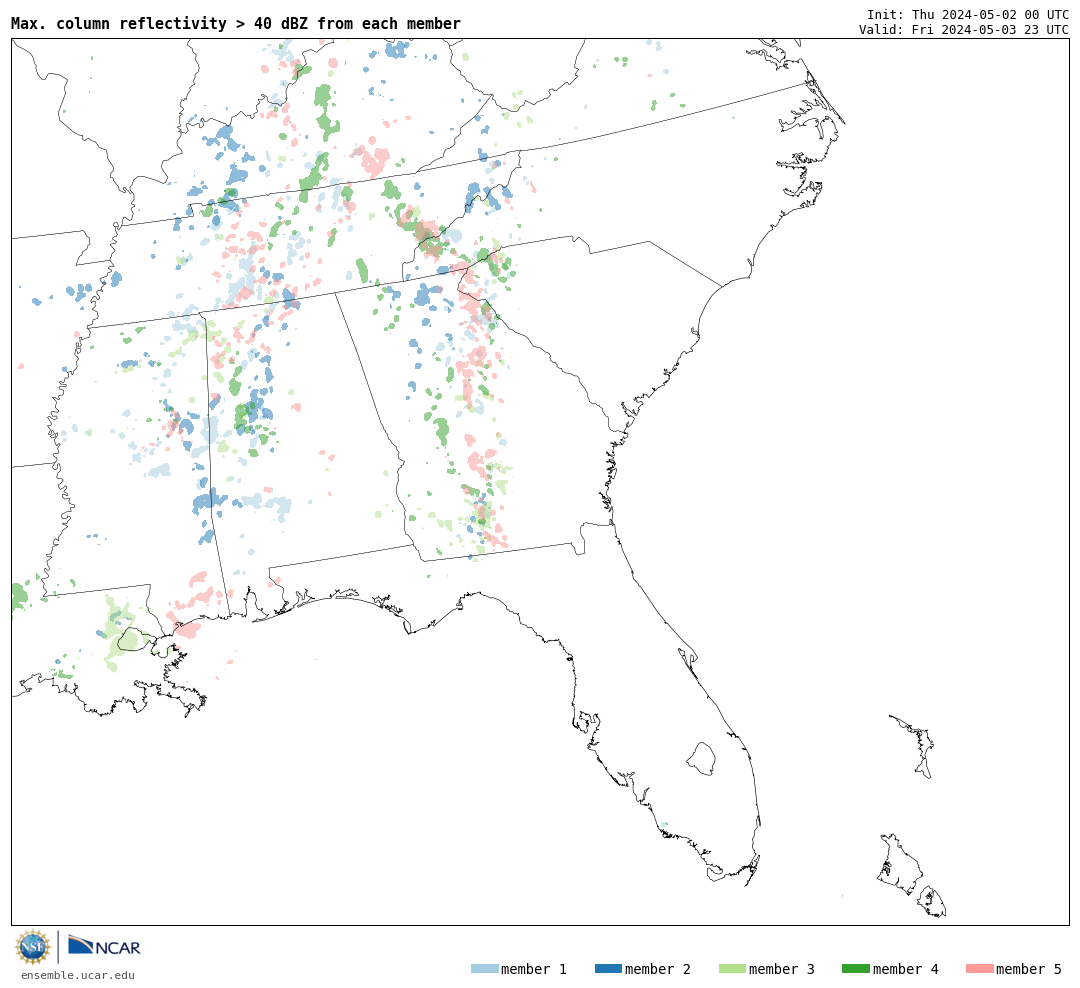This screenshot has width=1080, height=988.
Task: Click the NCAR logo
Action: pyautogui.click(x=104, y=945)
